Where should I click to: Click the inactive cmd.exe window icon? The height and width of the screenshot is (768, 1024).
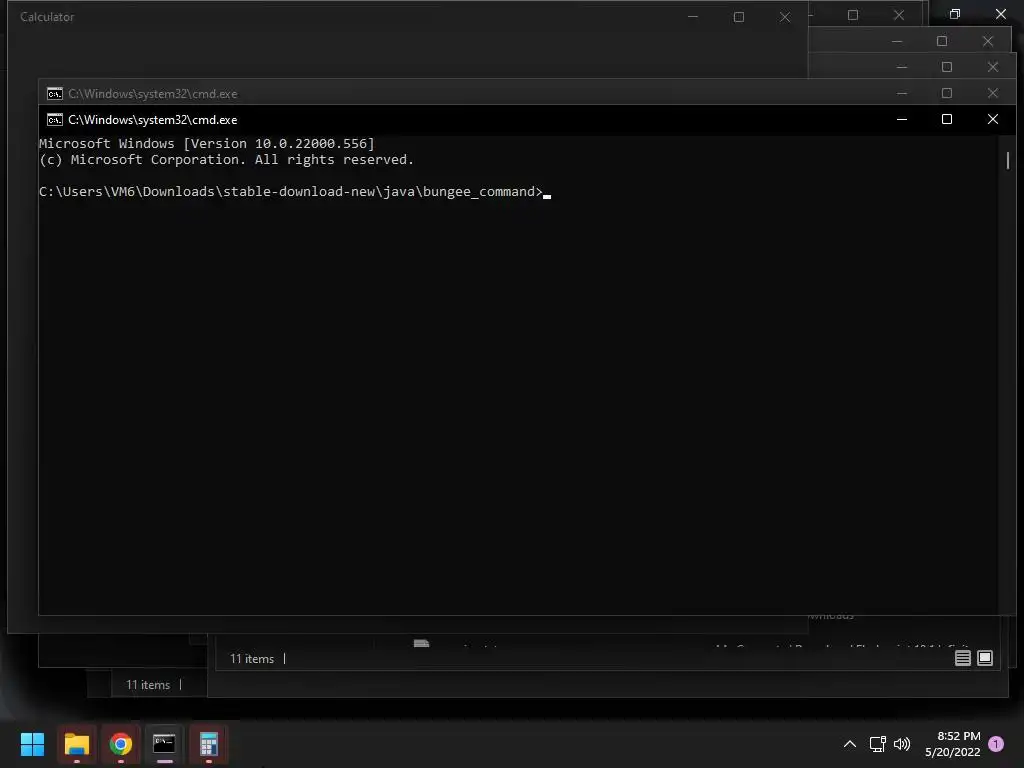click(x=55, y=93)
